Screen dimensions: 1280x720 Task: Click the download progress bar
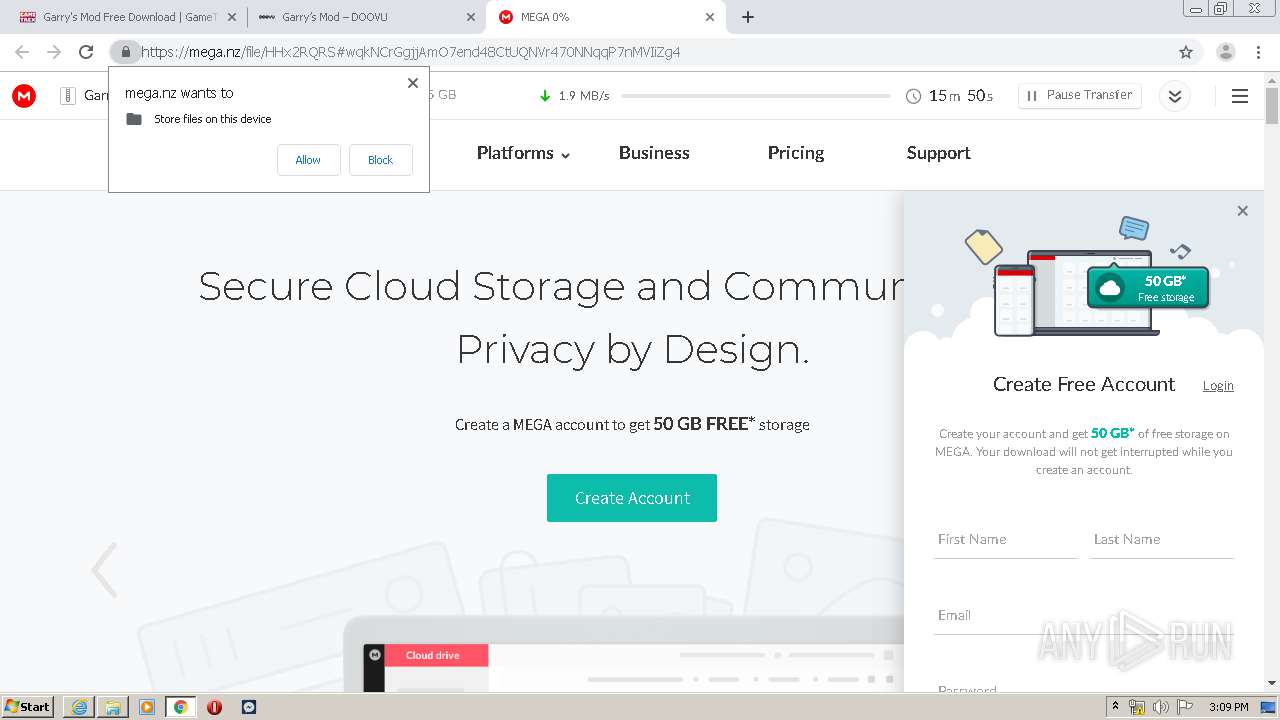pos(755,96)
